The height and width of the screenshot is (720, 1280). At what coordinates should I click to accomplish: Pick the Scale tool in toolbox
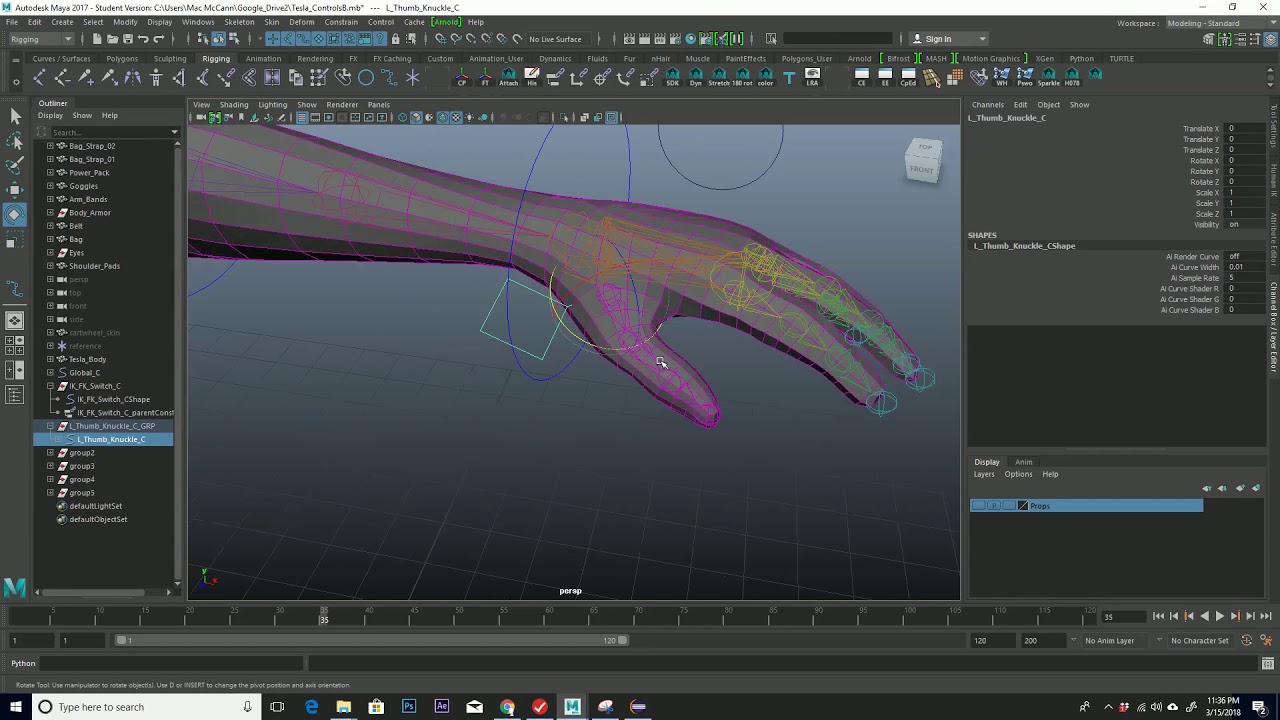point(14,241)
